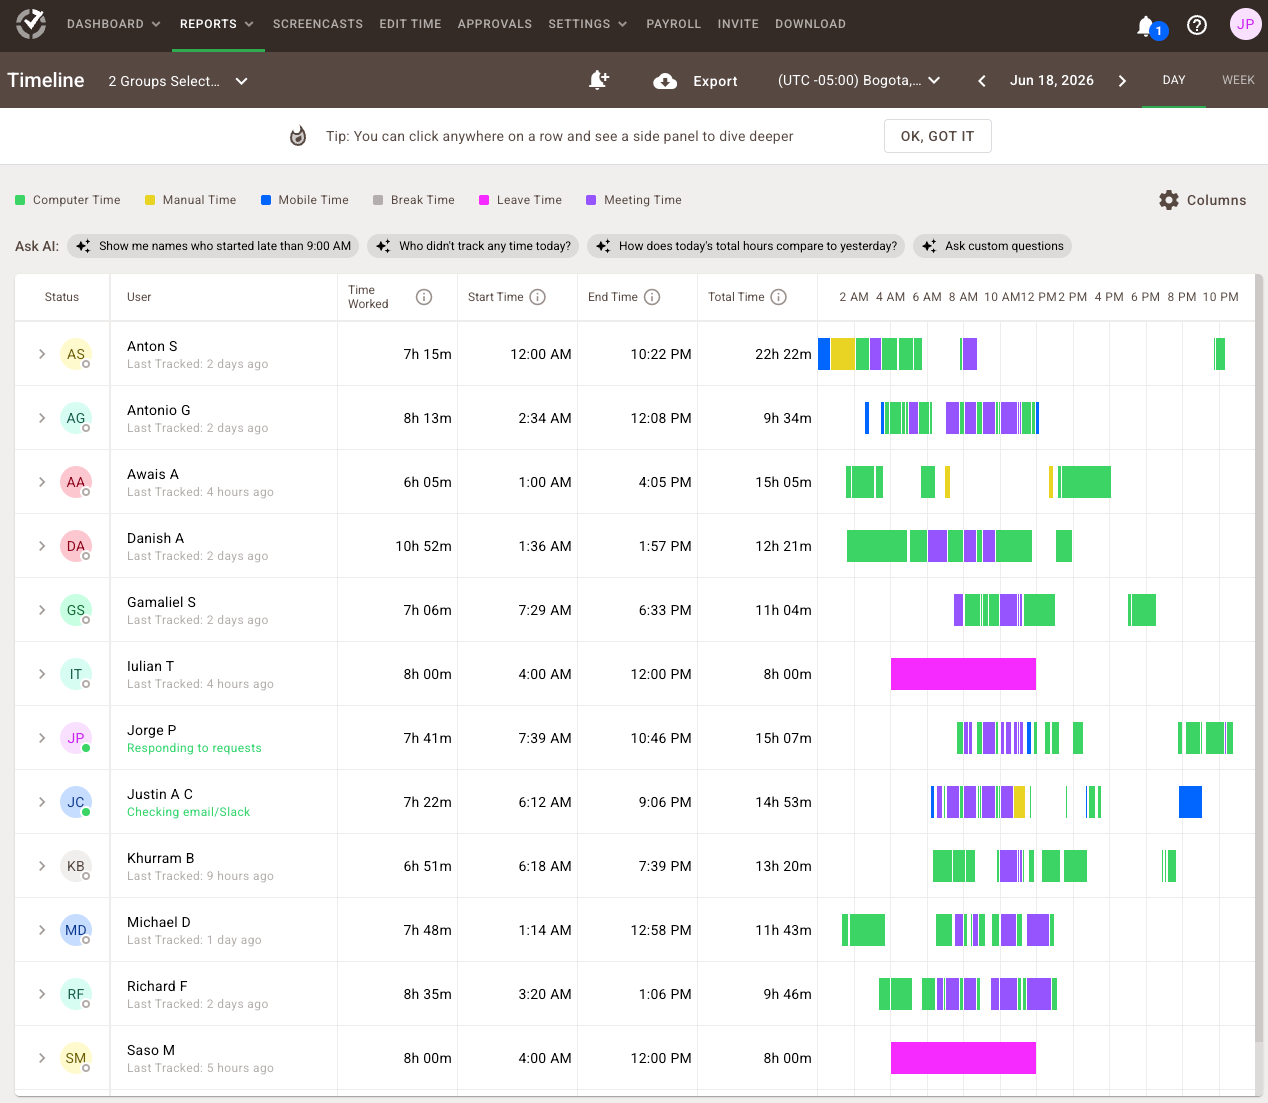Click the app logo checkmark icon
Image resolution: width=1268 pixels, height=1103 pixels.
tap(31, 24)
